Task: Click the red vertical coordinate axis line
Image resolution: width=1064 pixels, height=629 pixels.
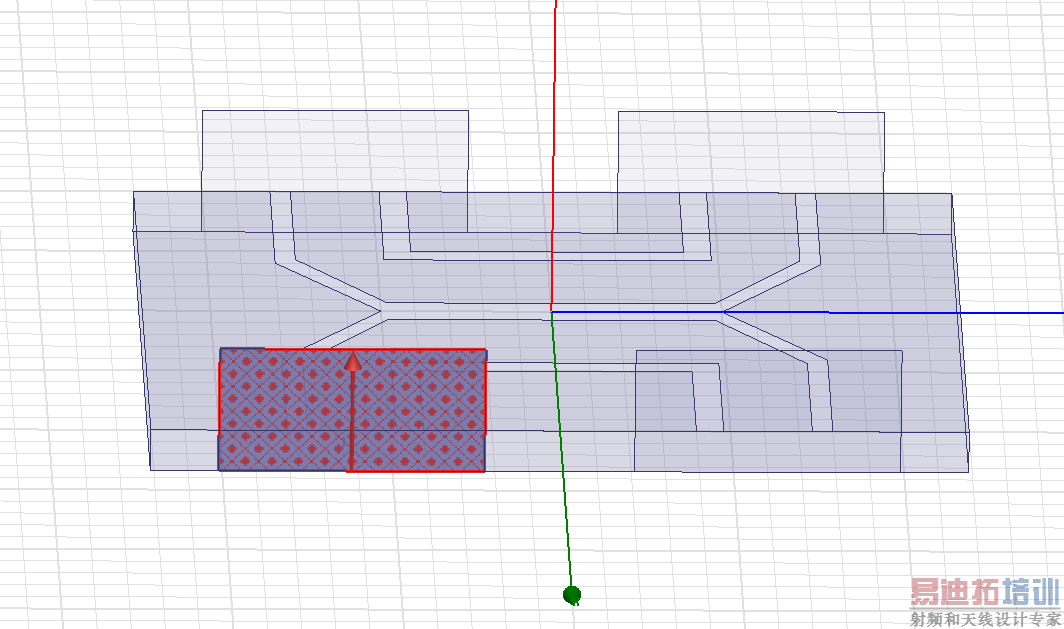Action: tap(554, 155)
